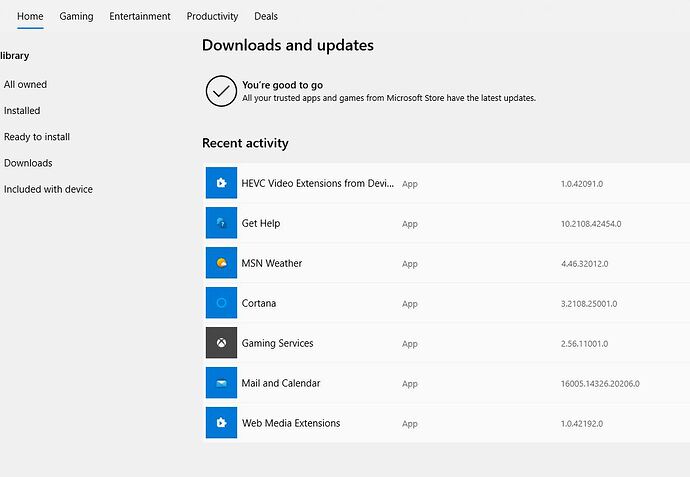Open the Deals tab
Viewport: 690px width, 477px height.
tap(266, 16)
